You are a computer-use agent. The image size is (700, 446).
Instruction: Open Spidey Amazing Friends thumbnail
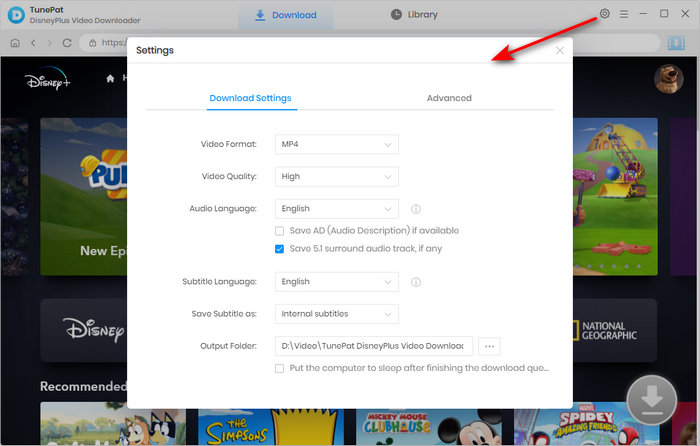(x=587, y=426)
